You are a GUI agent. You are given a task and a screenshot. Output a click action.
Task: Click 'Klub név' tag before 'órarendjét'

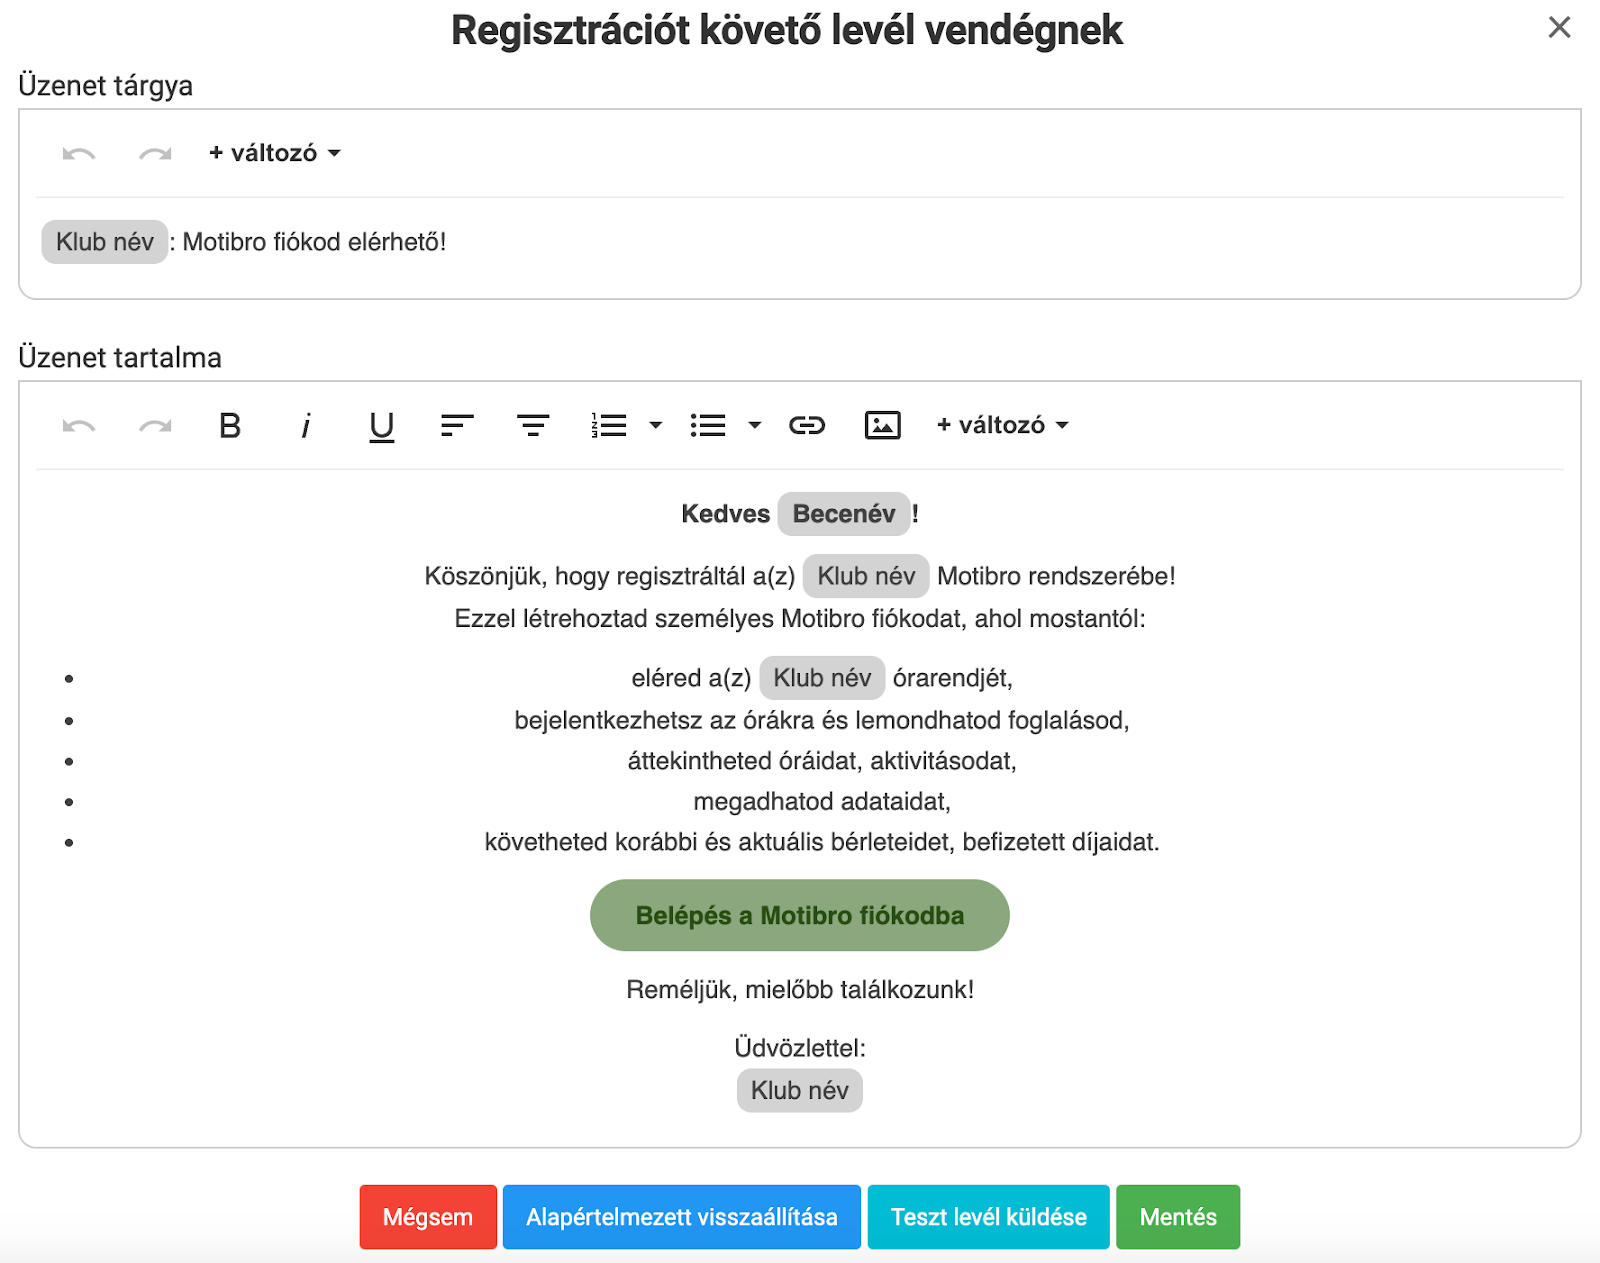822,678
